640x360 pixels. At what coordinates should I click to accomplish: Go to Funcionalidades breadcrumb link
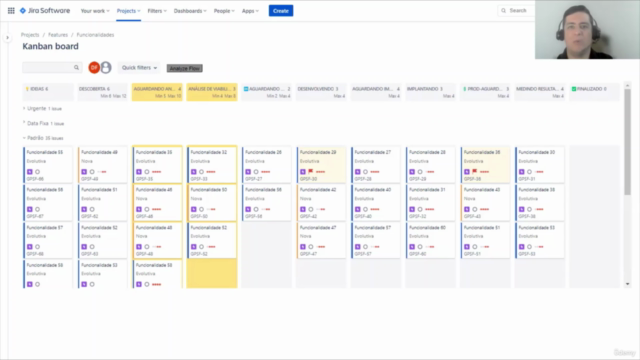[x=96, y=35]
